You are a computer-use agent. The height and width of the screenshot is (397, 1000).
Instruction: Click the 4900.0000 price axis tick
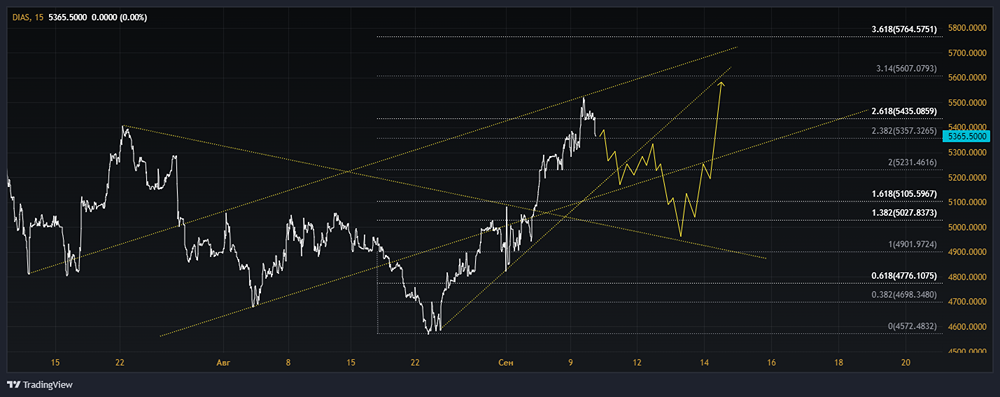(x=968, y=252)
